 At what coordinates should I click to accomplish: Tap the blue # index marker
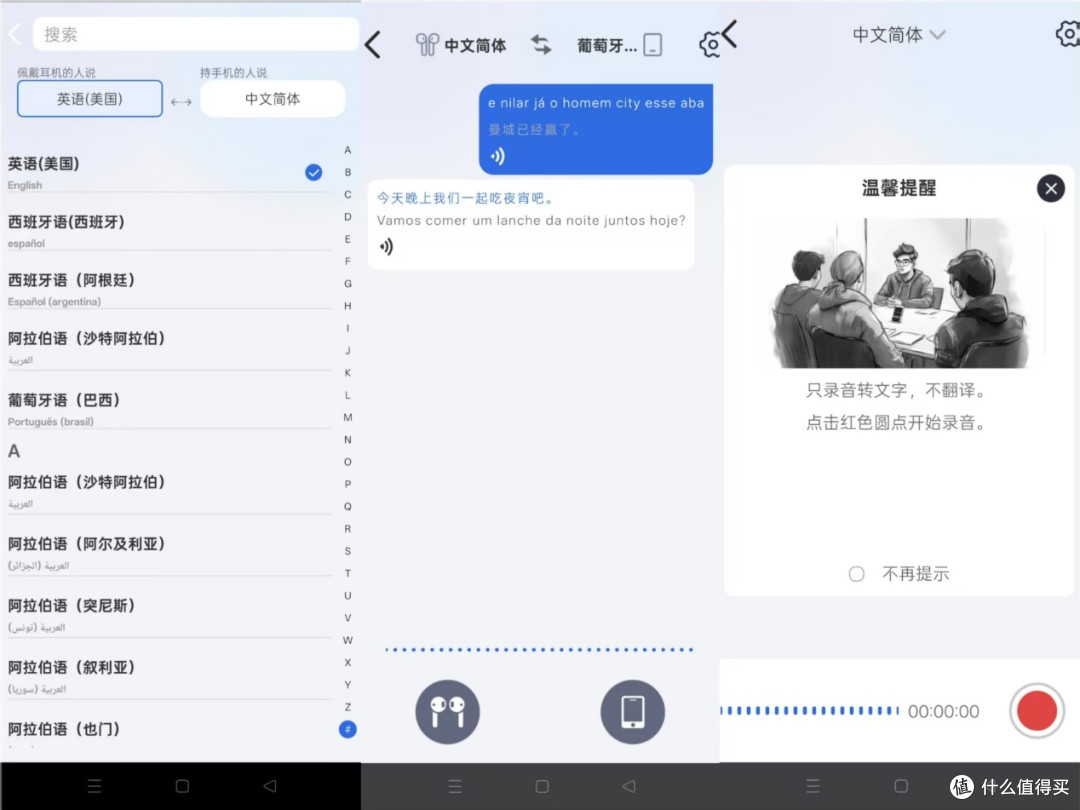(348, 729)
